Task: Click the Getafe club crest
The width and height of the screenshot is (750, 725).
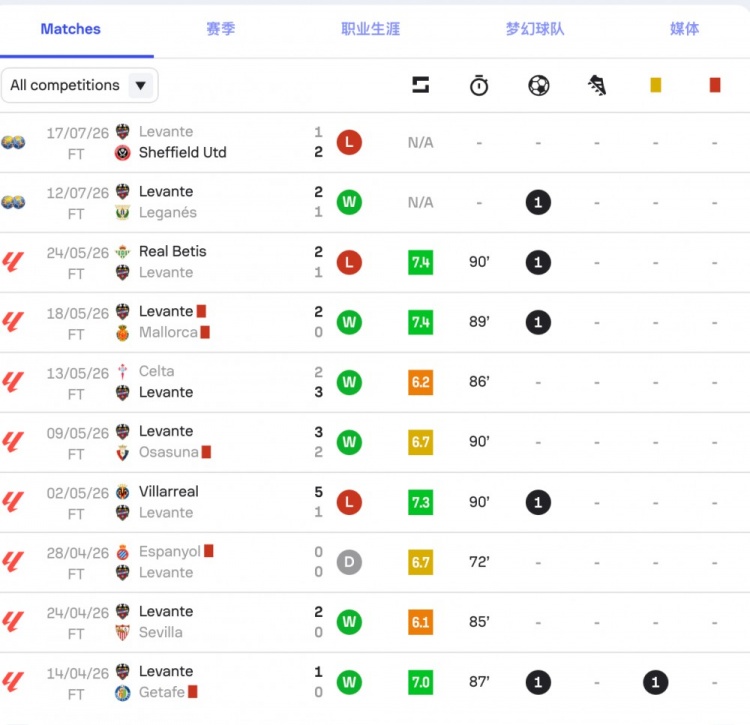Action: click(x=122, y=692)
